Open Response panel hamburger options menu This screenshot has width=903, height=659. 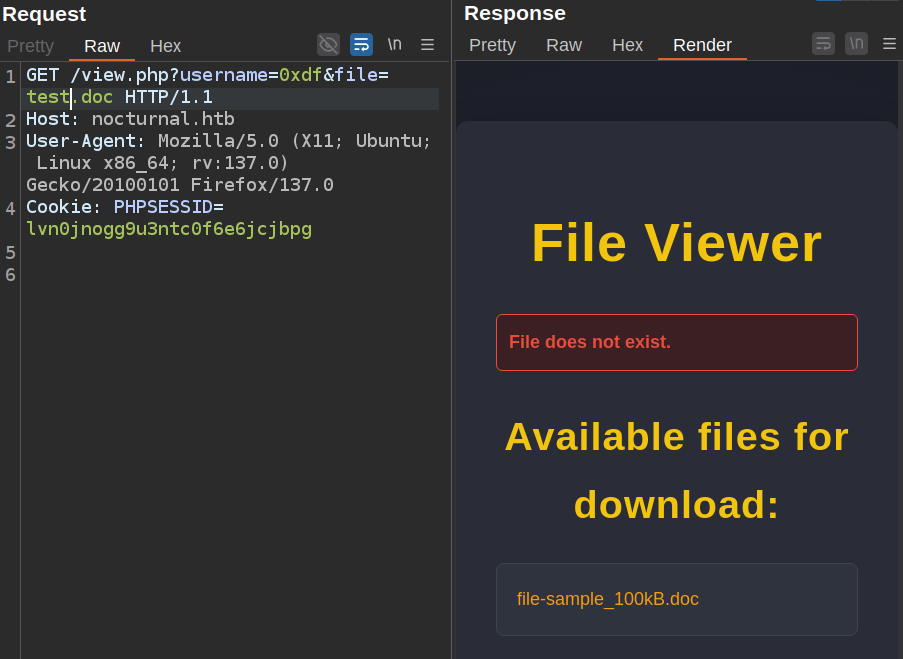point(888,44)
